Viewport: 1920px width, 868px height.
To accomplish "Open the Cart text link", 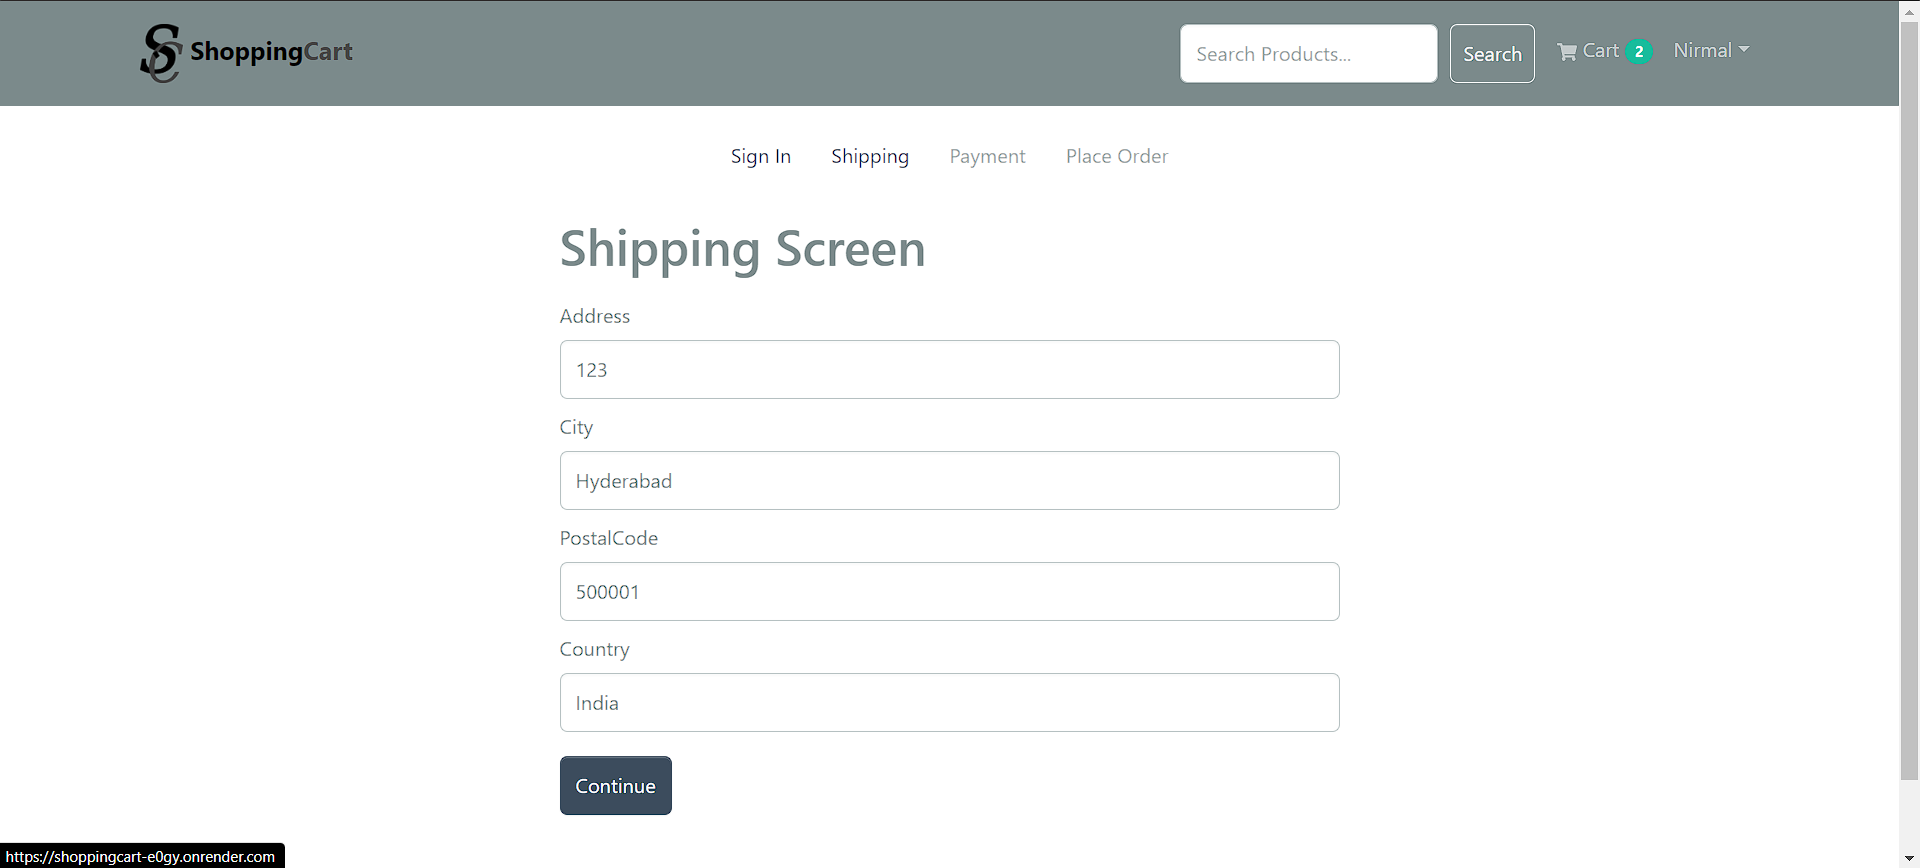I will pos(1600,51).
